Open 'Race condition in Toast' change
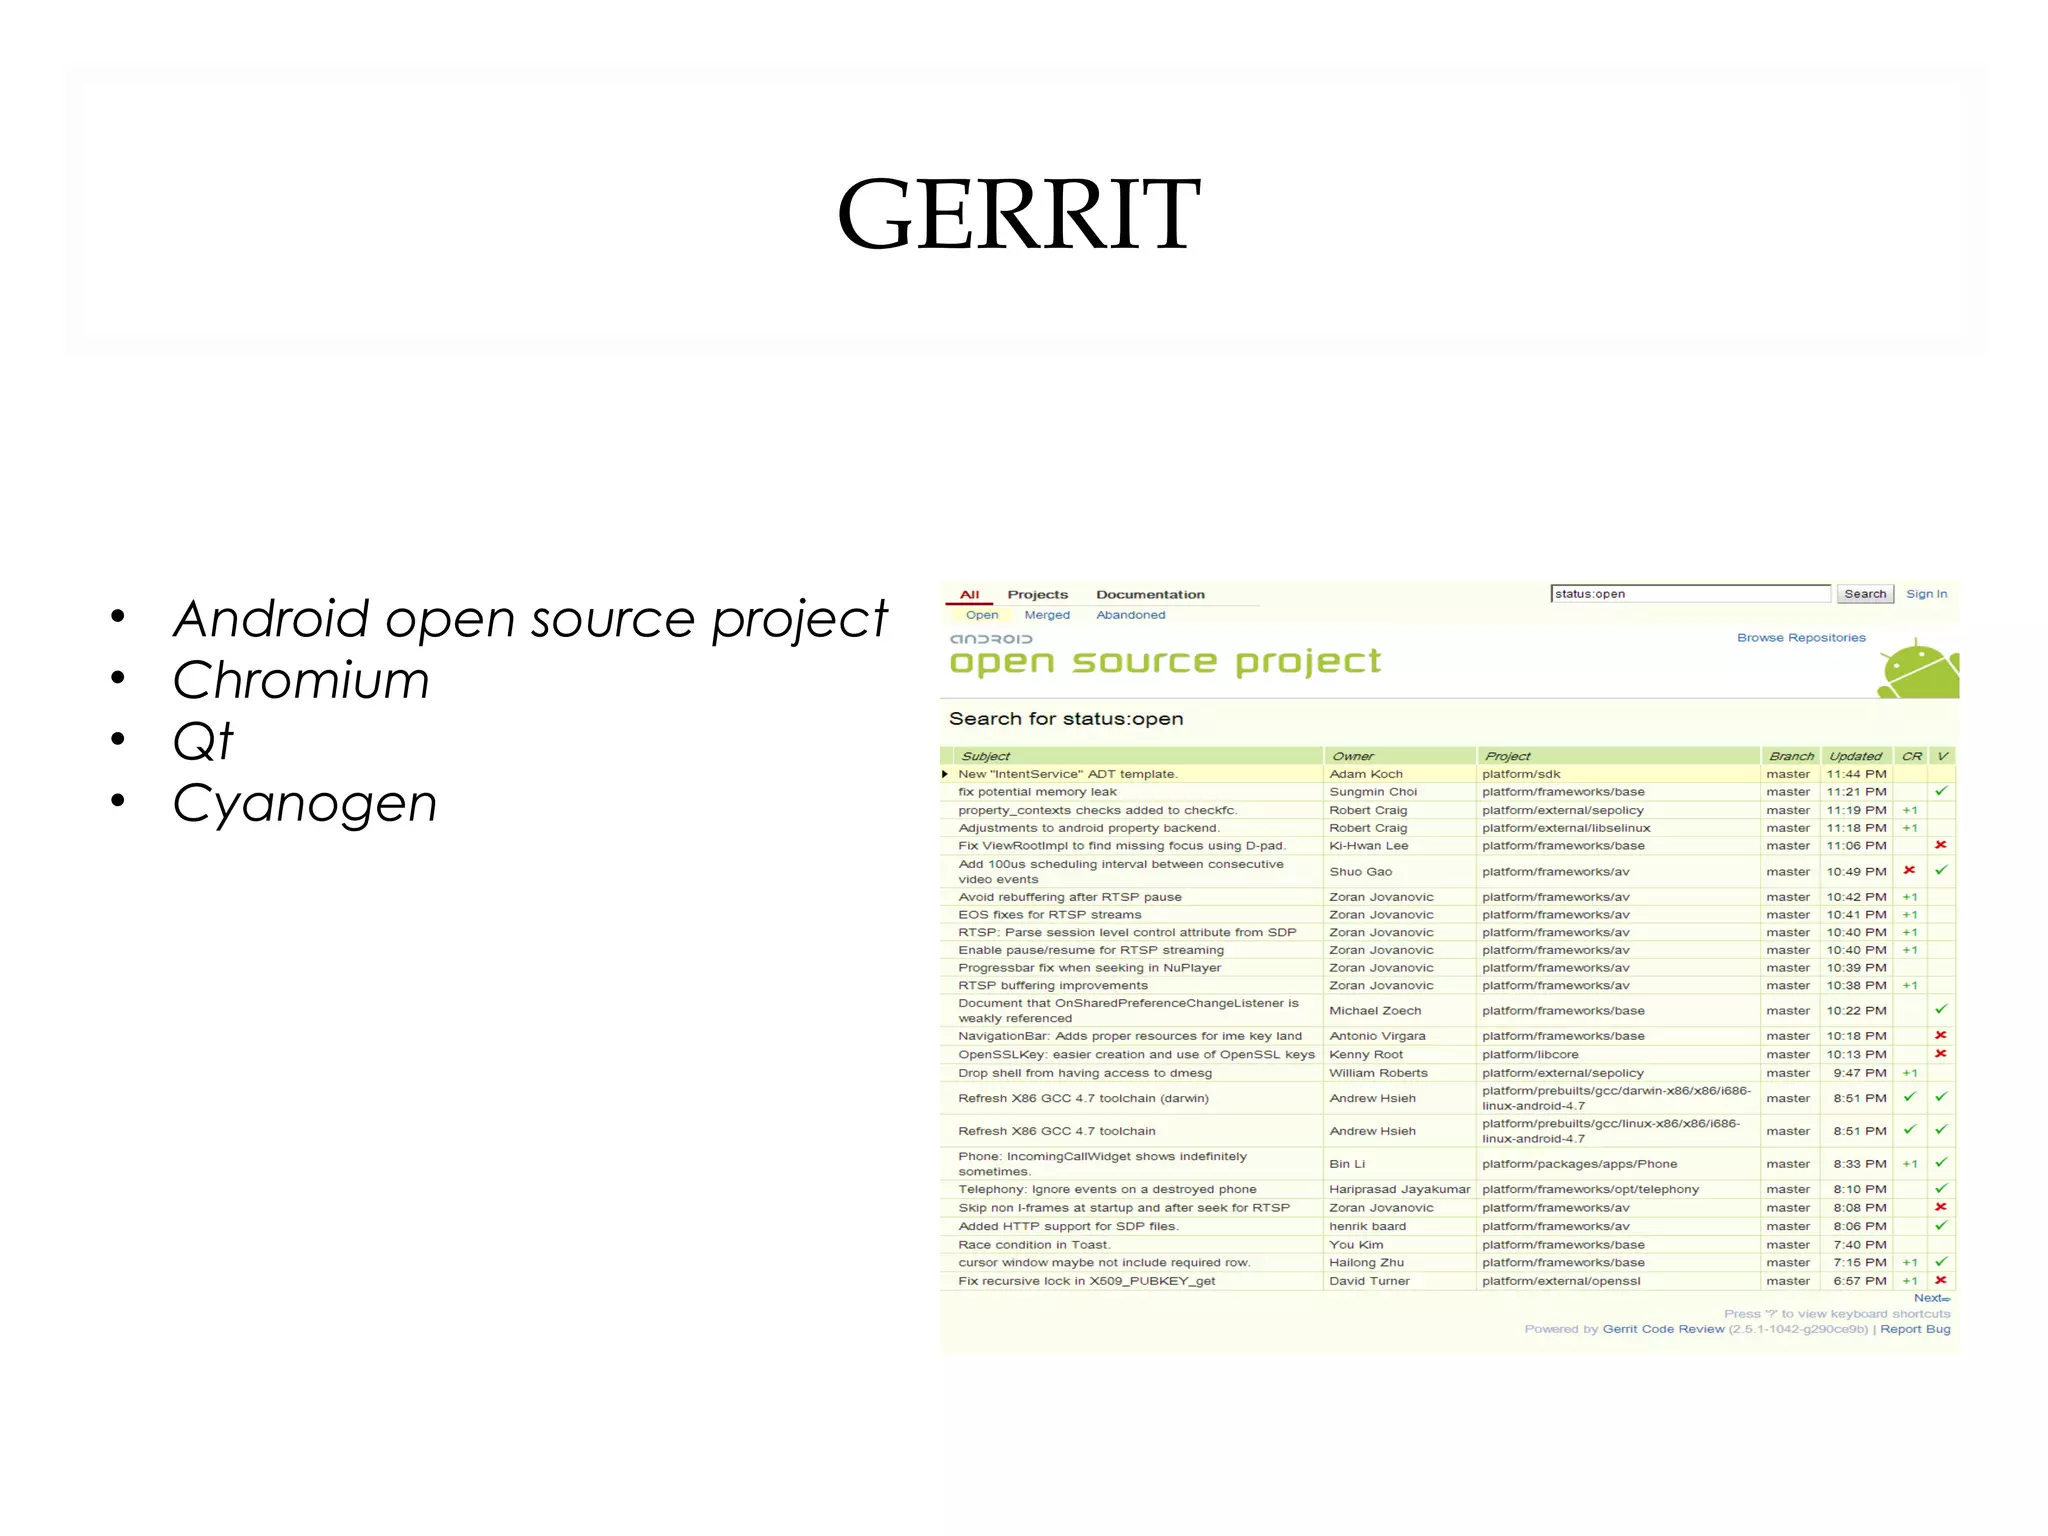This screenshot has height=1536, width=2048. point(1034,1245)
